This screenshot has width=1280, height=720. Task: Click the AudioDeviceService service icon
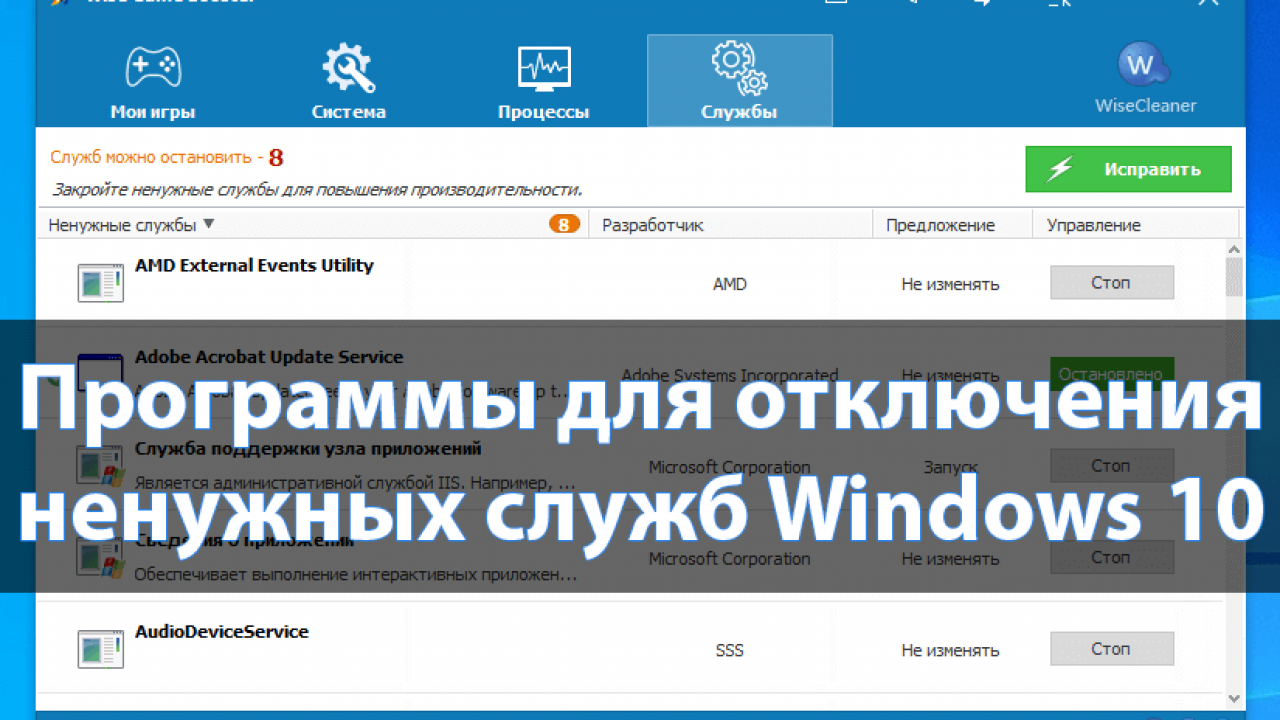pyautogui.click(x=100, y=648)
